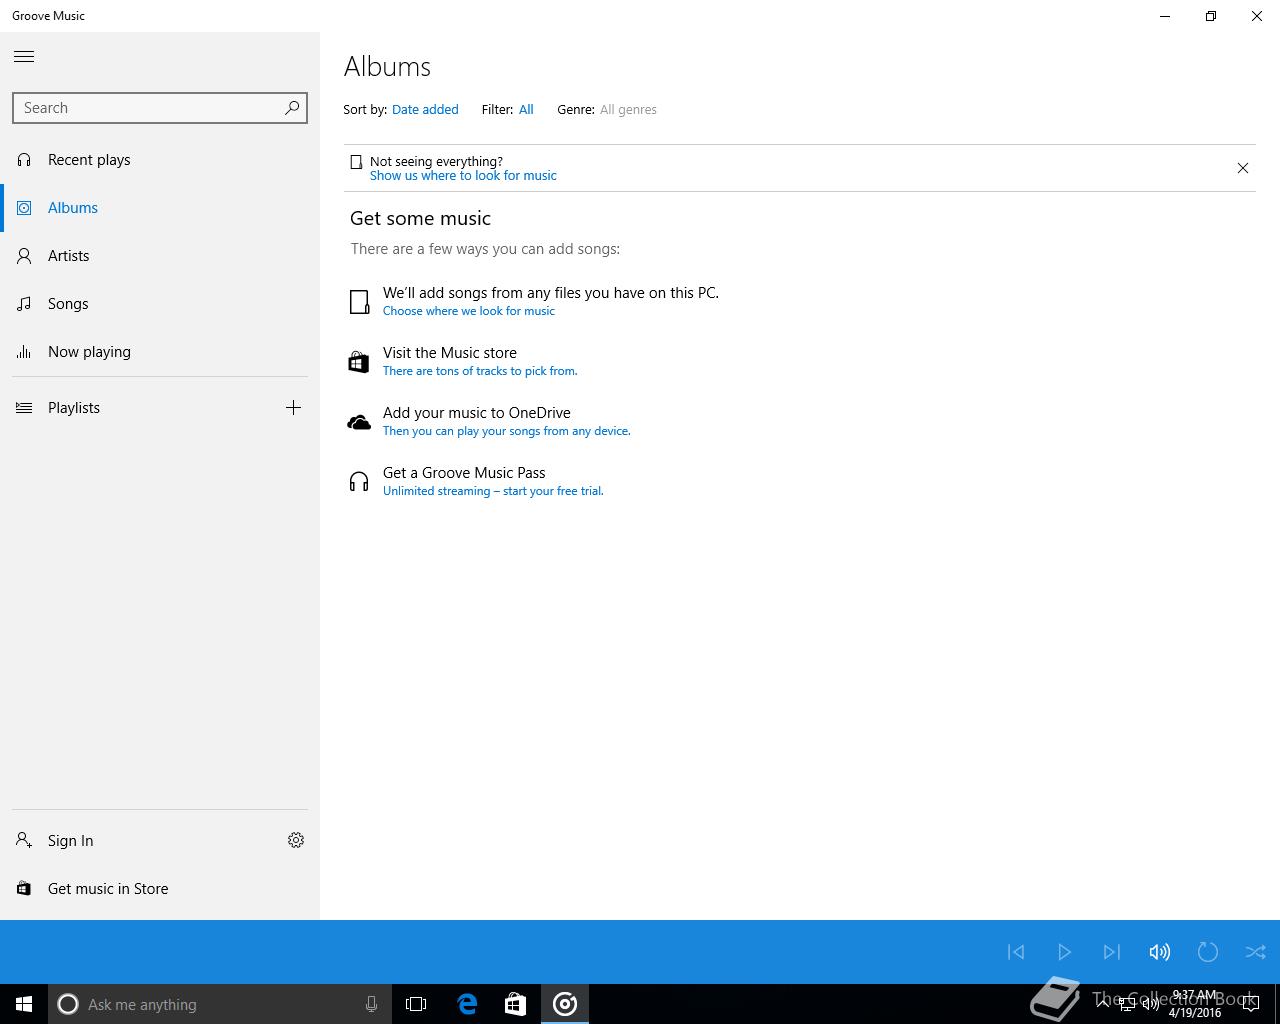
Task: Toggle shuffle playback
Action: coord(1255,952)
